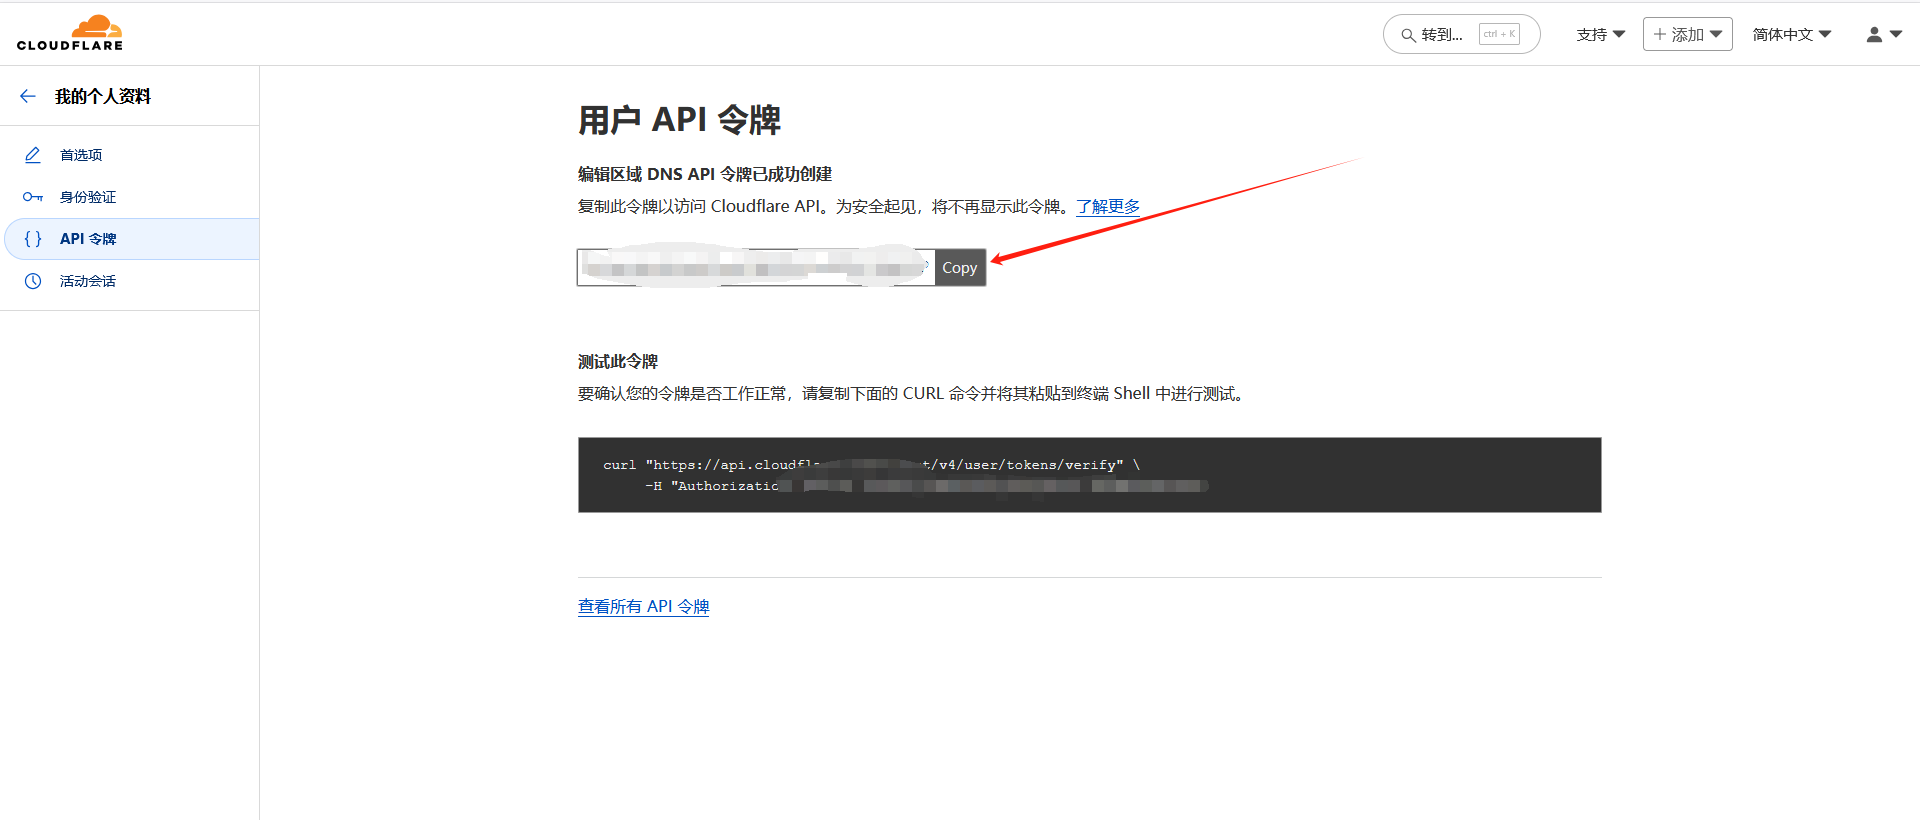Click the Cloudflare logo

(x=70, y=33)
